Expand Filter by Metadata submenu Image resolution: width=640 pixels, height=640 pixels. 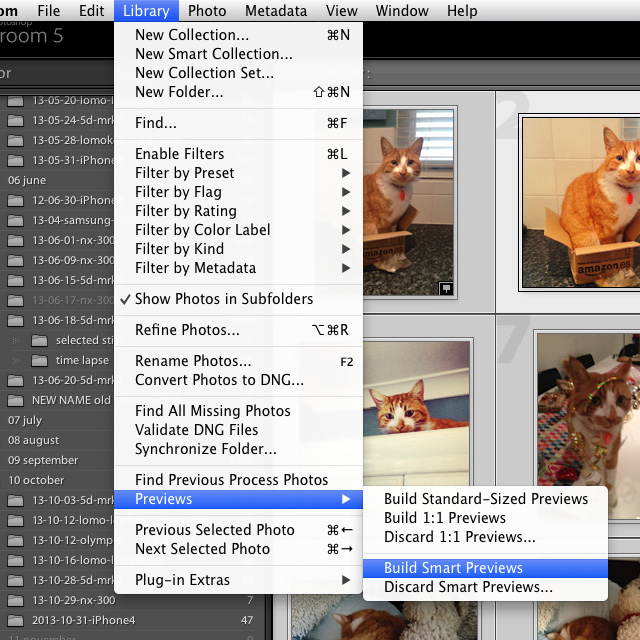[x=238, y=268]
